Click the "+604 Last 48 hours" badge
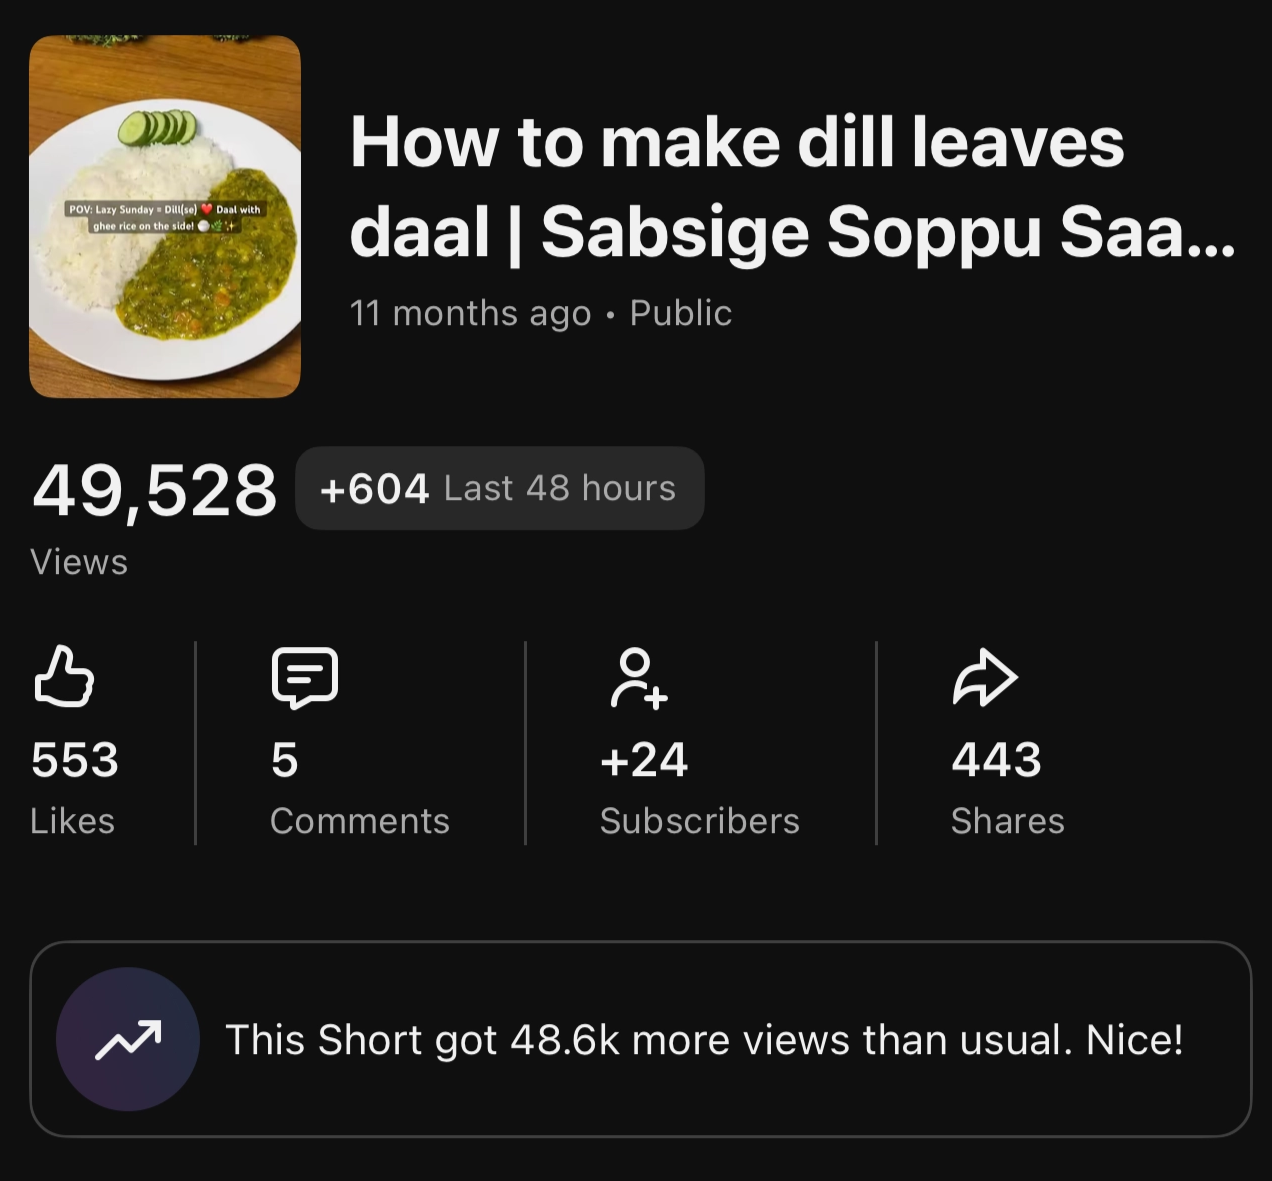Viewport: 1272px width, 1181px height. [x=499, y=488]
